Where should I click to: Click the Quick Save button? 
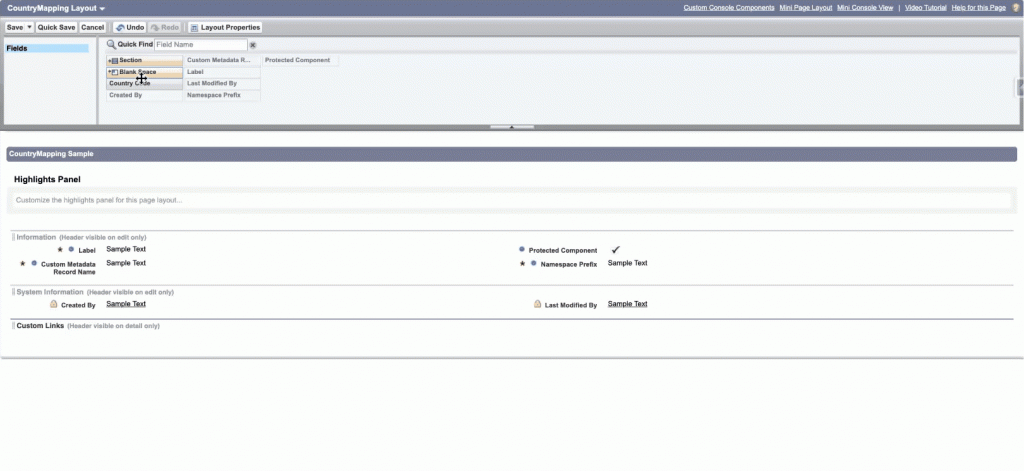pyautogui.click(x=56, y=28)
